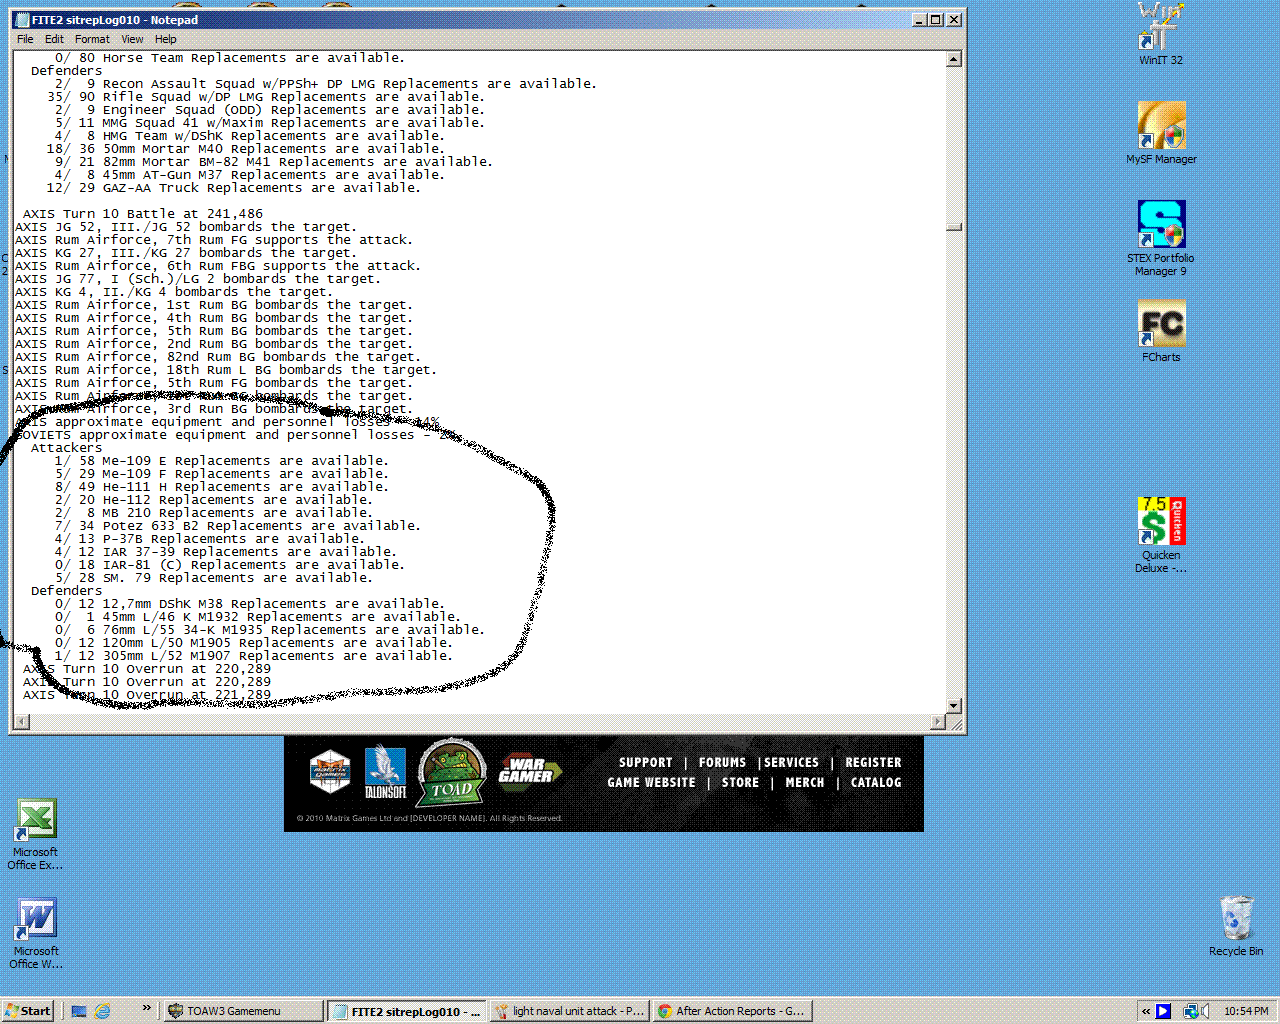Click the Notepad icon in the title bar
The width and height of the screenshot is (1280, 1024).
click(21, 20)
